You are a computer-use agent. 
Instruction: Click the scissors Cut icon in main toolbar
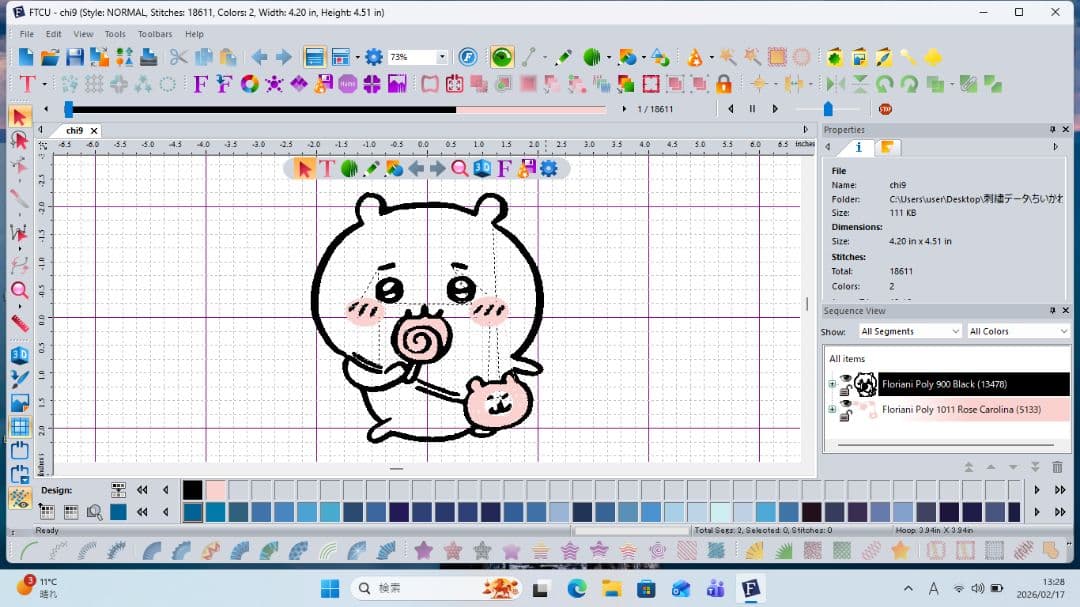pyautogui.click(x=178, y=57)
